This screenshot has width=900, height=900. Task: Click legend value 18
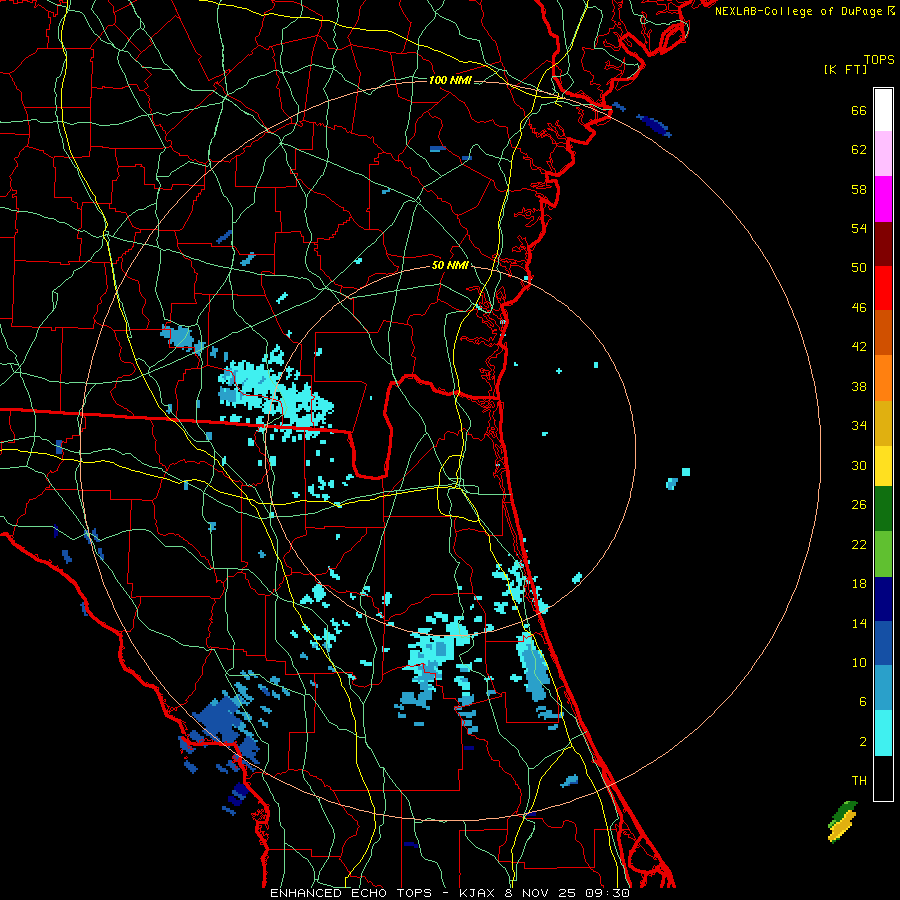[859, 584]
